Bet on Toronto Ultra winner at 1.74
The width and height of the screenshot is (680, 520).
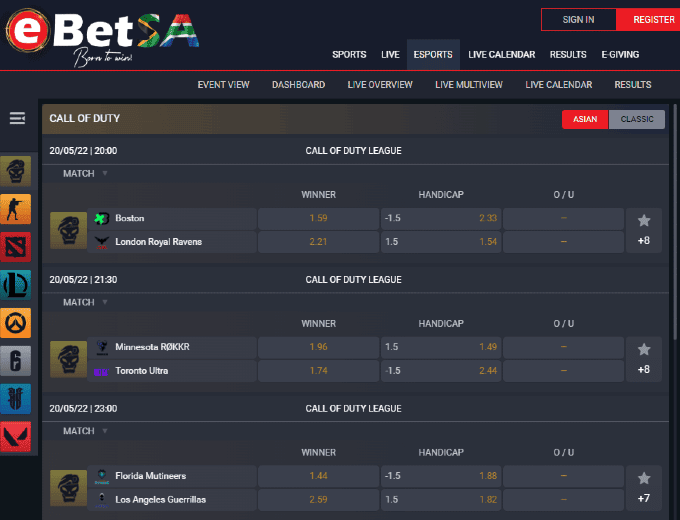(318, 371)
